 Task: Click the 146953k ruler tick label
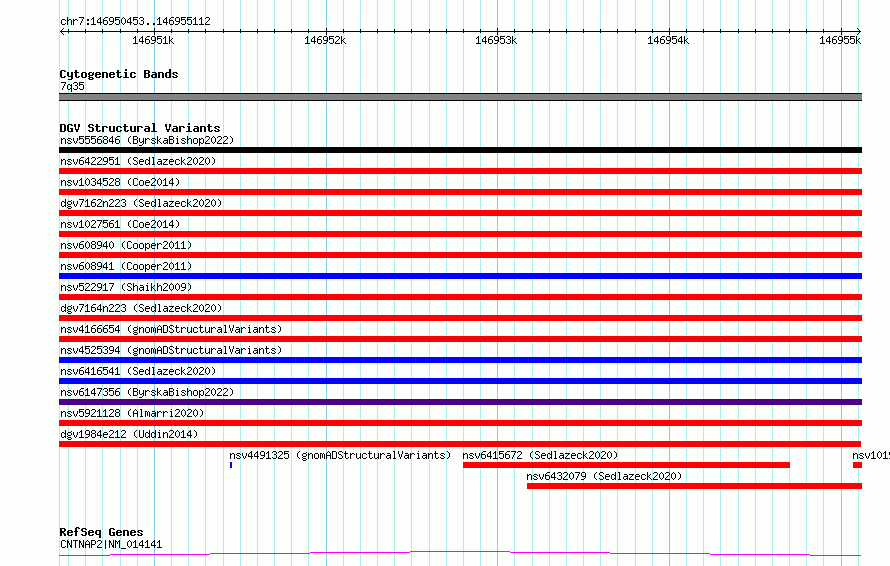496,40
